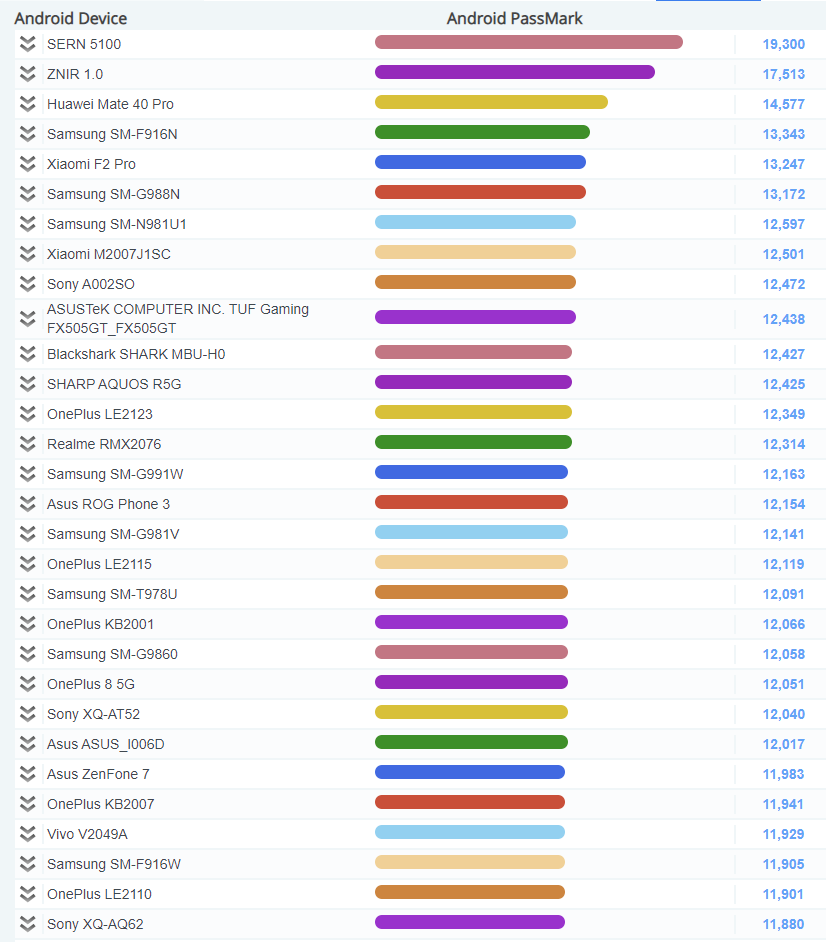Expand the SERN 5100 row chevron
The image size is (826, 942).
28,44
